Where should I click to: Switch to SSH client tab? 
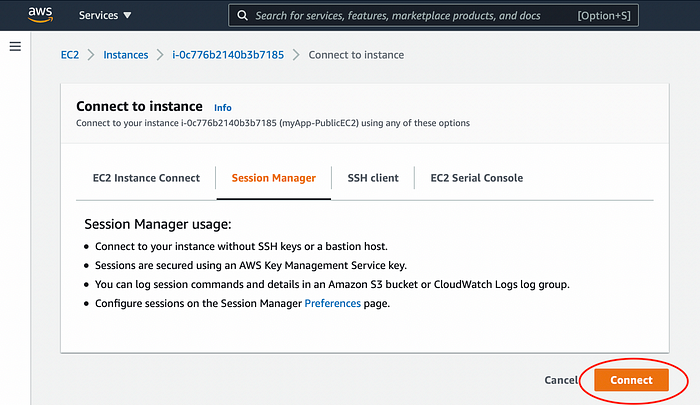pos(373,178)
